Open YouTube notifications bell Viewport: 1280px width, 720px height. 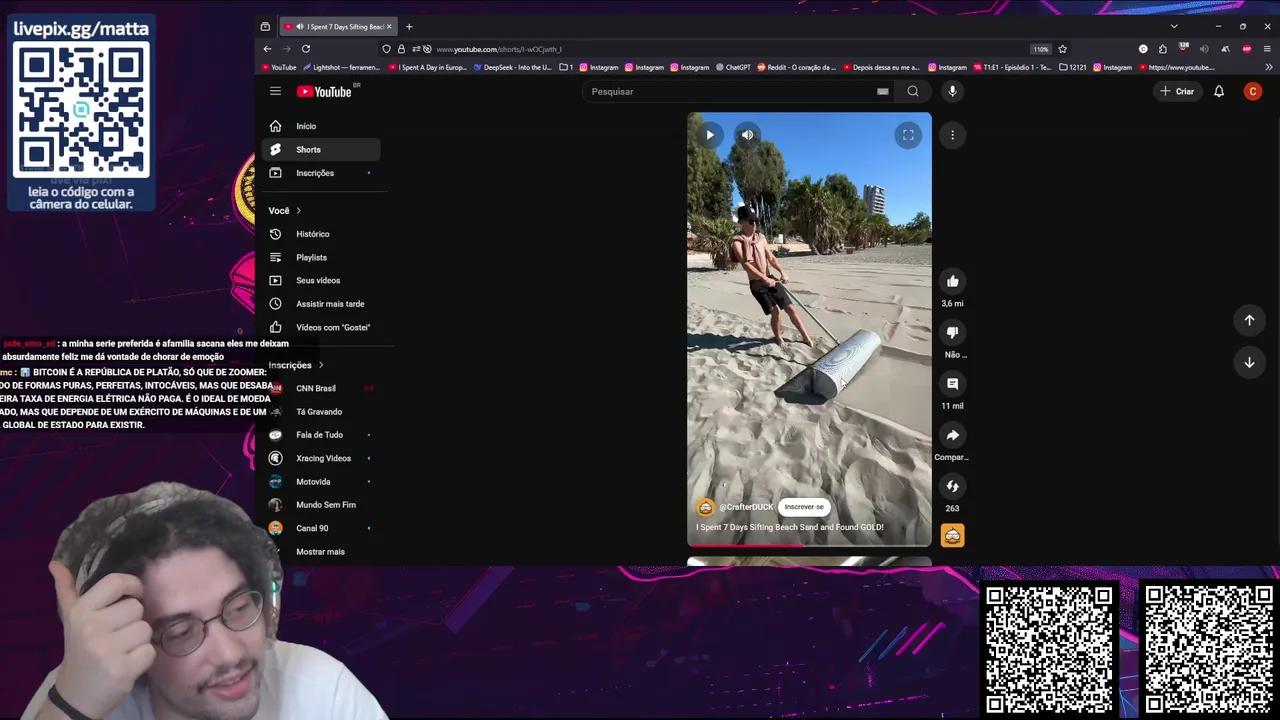click(x=1219, y=91)
